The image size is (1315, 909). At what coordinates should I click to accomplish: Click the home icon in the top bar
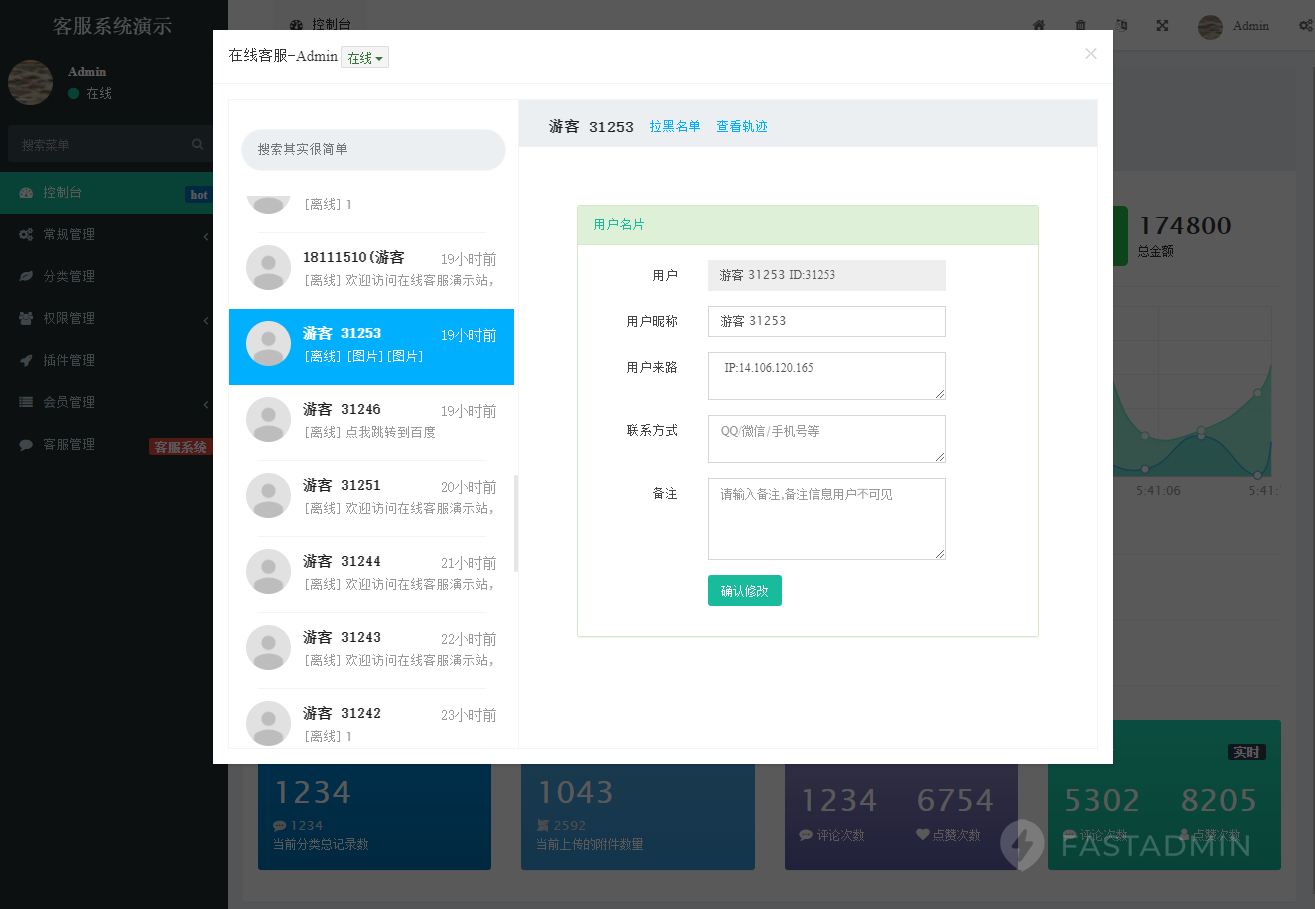point(1039,25)
